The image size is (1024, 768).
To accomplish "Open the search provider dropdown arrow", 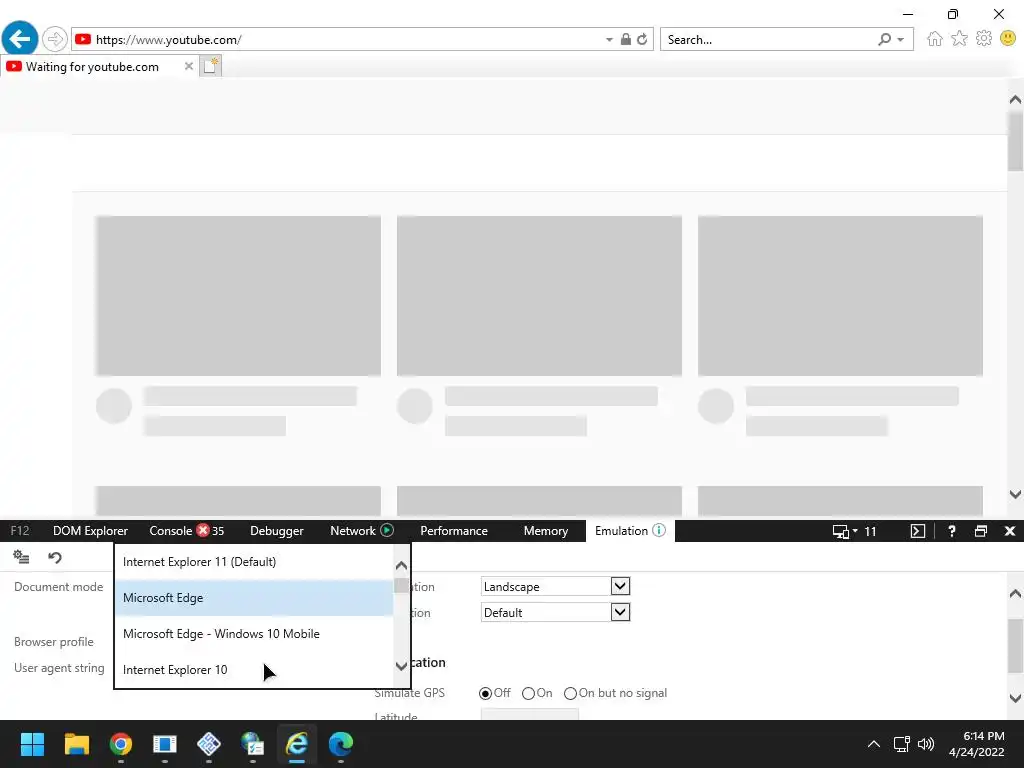I will tap(901, 40).
